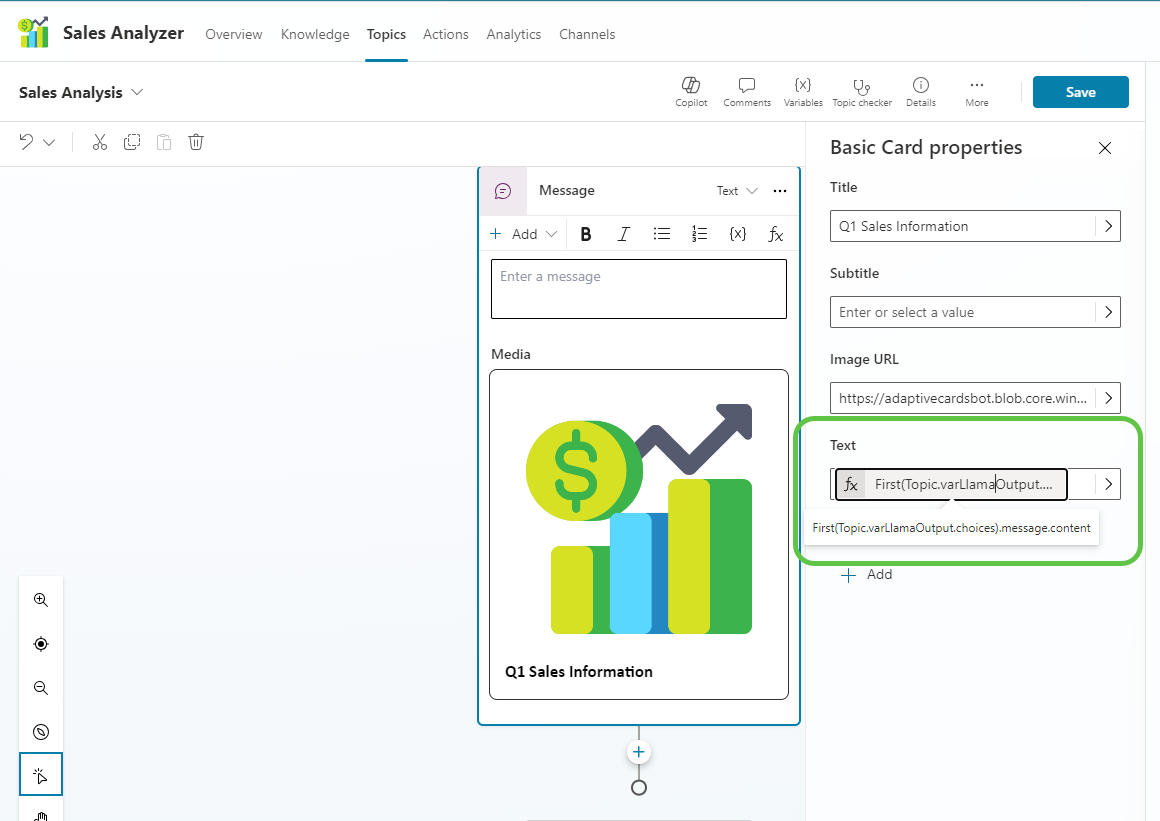Expand the Title field value picker arrow
This screenshot has width=1160, height=821.
(1108, 226)
